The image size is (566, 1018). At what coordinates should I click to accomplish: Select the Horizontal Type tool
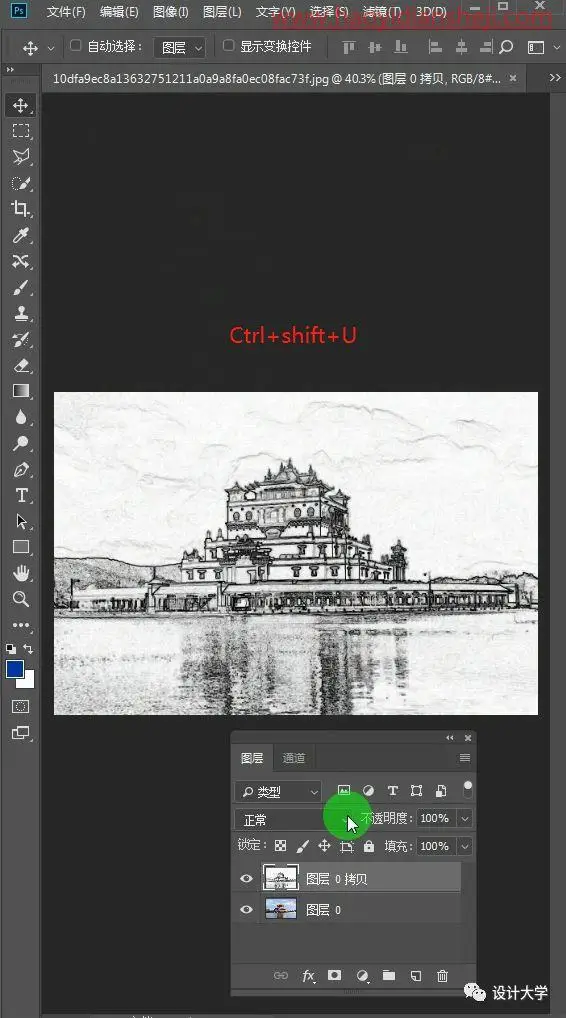click(21, 495)
